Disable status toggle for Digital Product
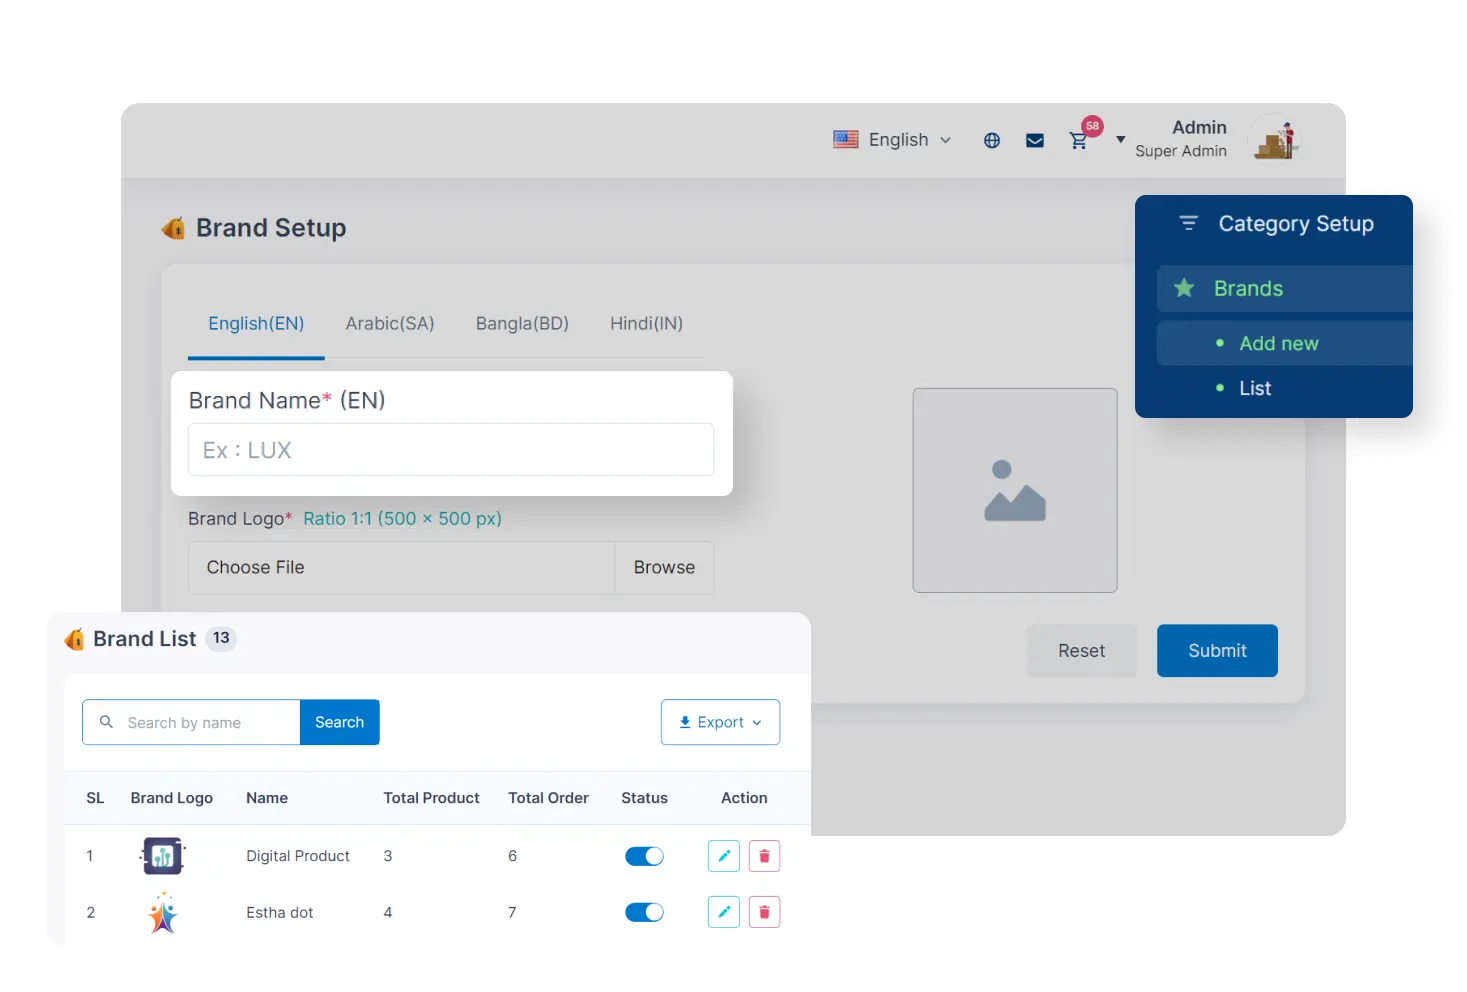Image resolution: width=1467 pixels, height=992 pixels. pos(643,855)
